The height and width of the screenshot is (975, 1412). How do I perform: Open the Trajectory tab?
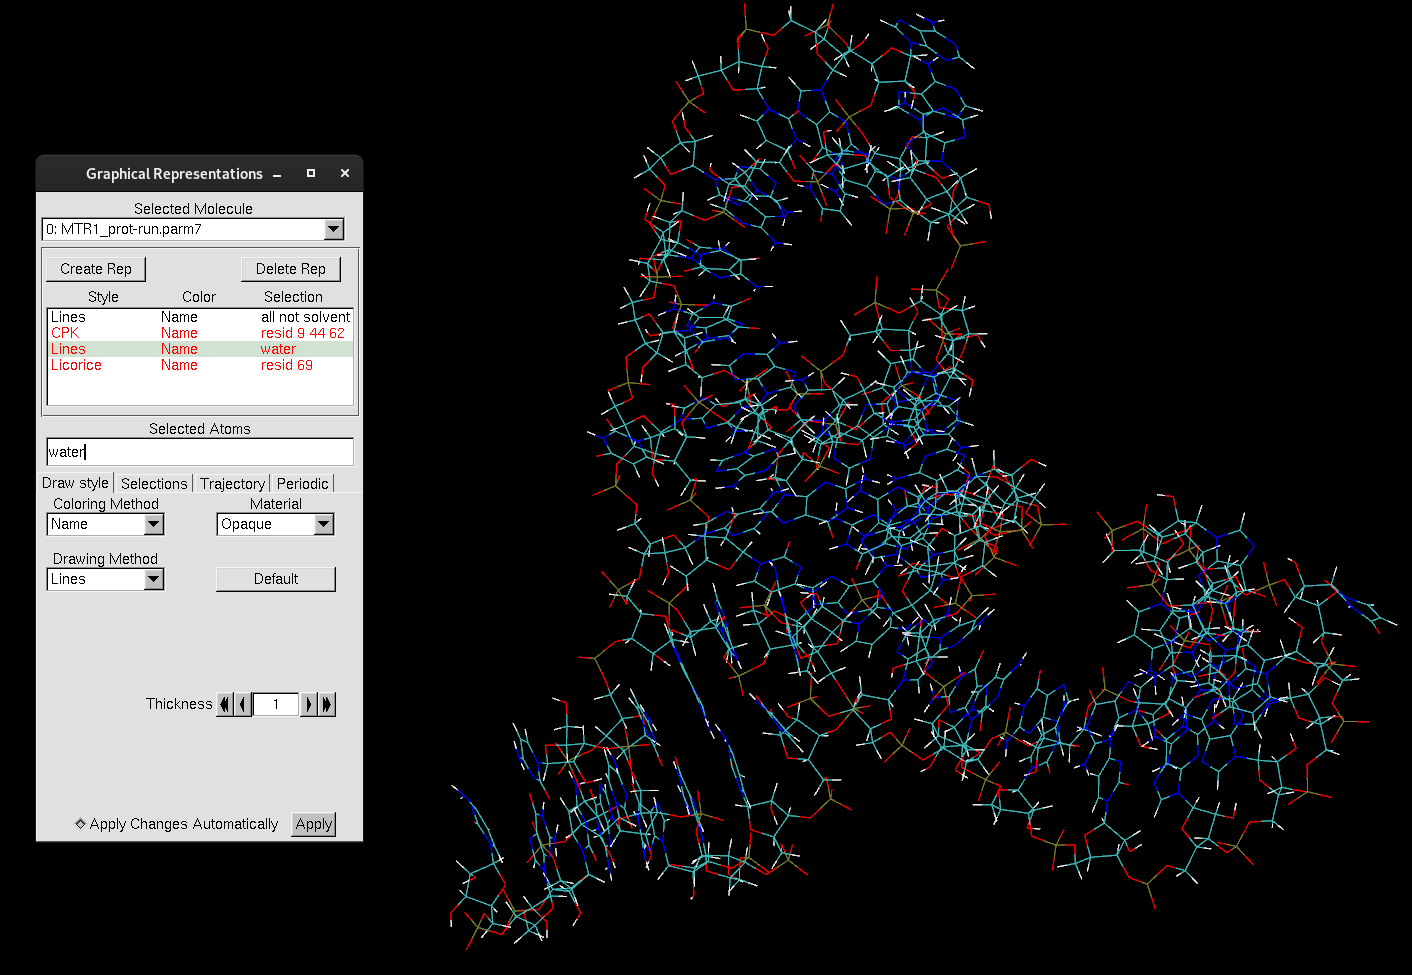[232, 484]
